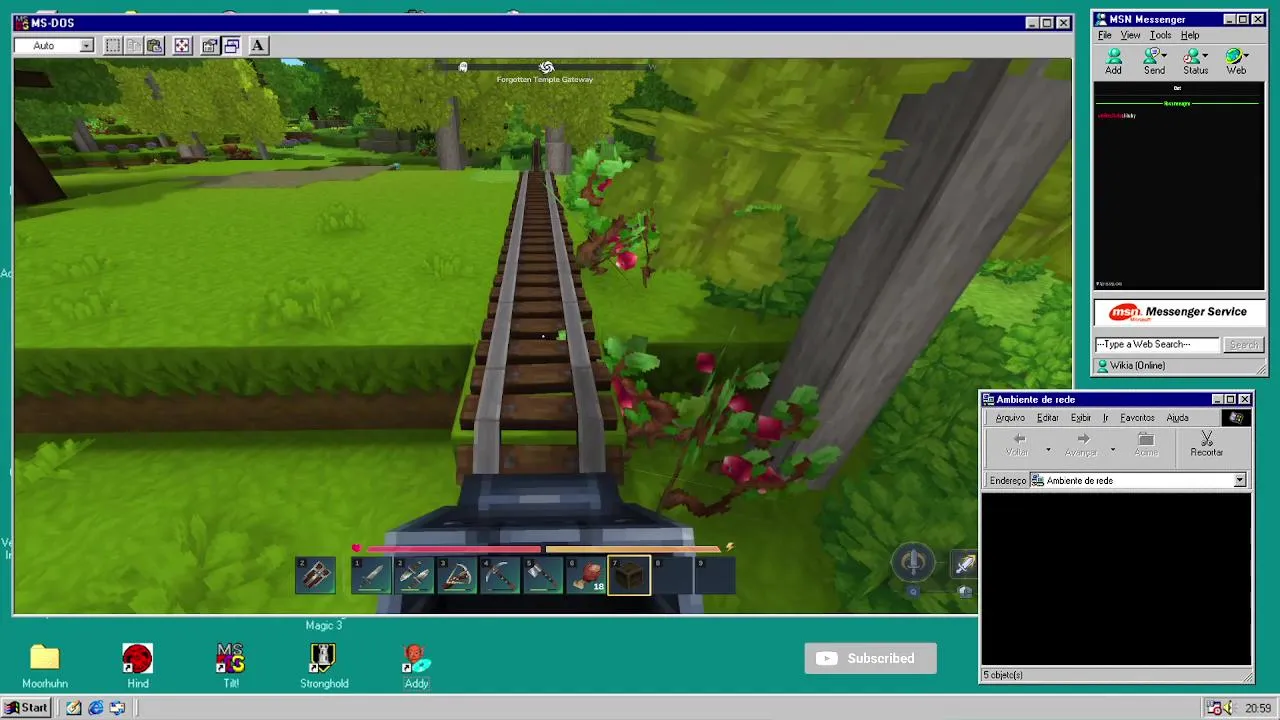The image size is (1280, 720).
Task: Select empty hotbar slot 8
Action: coord(672,576)
